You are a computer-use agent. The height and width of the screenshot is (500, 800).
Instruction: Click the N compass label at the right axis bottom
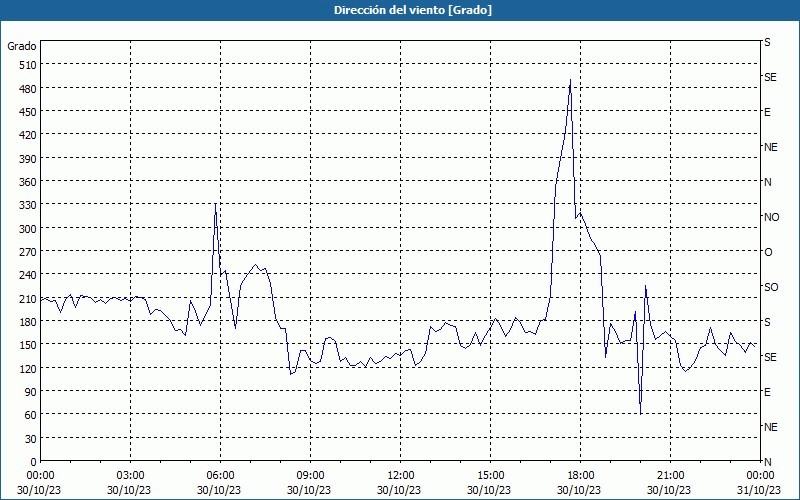pyautogui.click(x=767, y=462)
